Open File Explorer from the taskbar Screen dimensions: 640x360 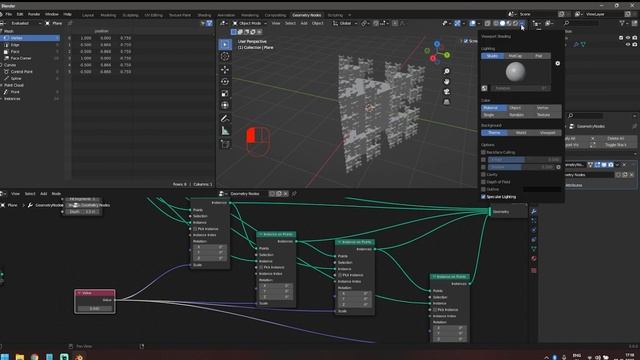20,357
